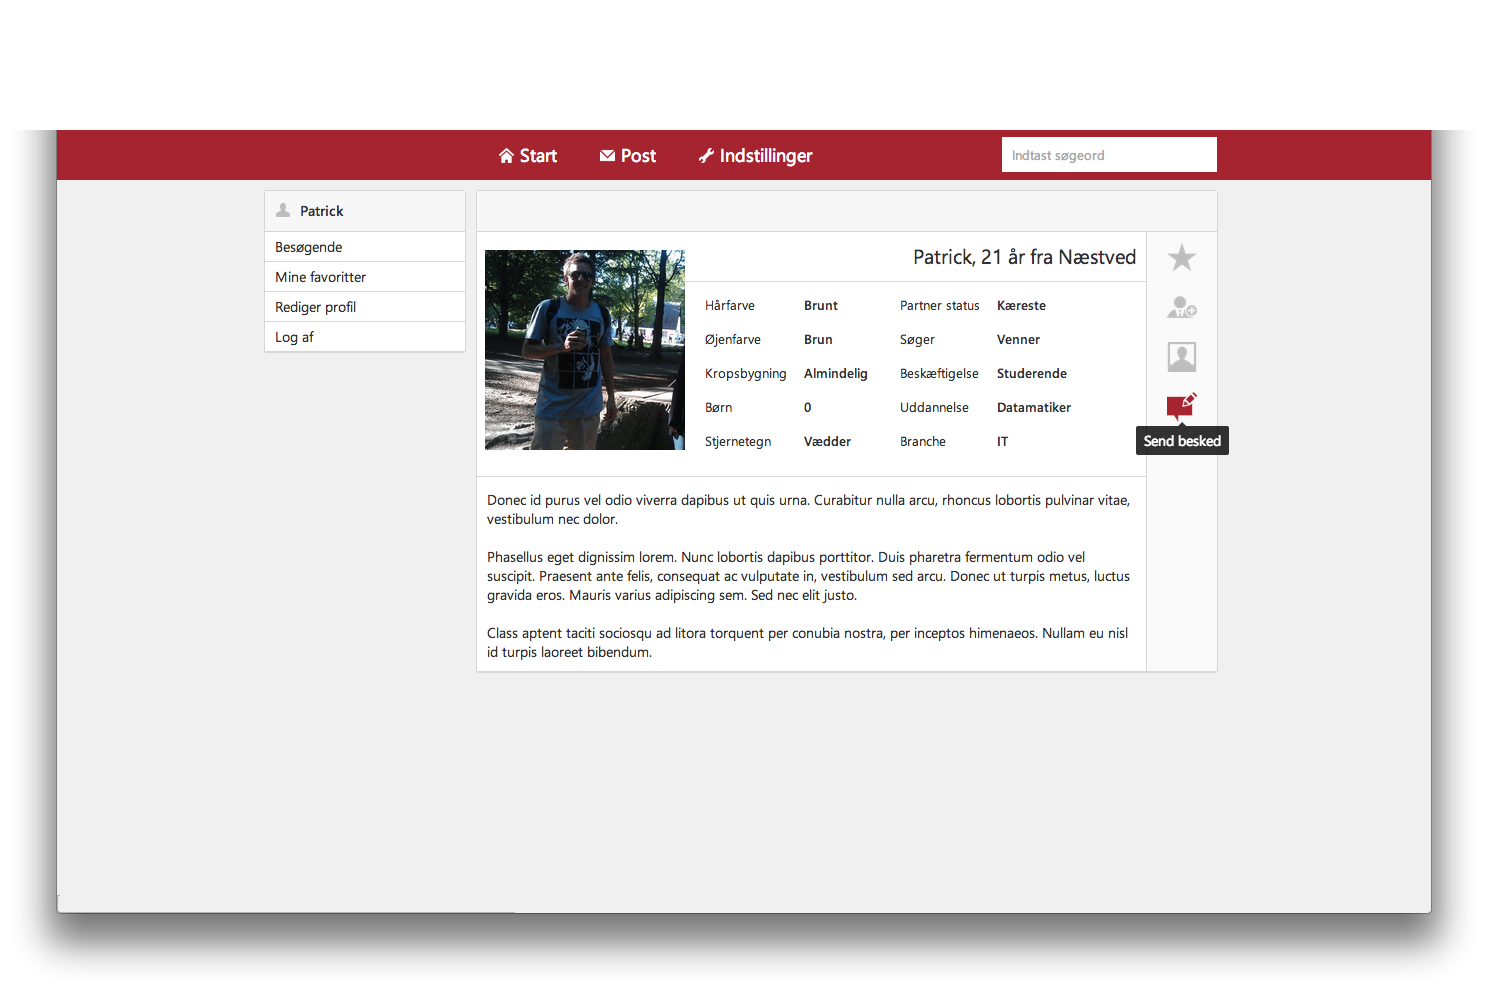Click the heading 'Patrick, 21 år fra Næstved'
This screenshot has height=992, width=1488.
1024,257
